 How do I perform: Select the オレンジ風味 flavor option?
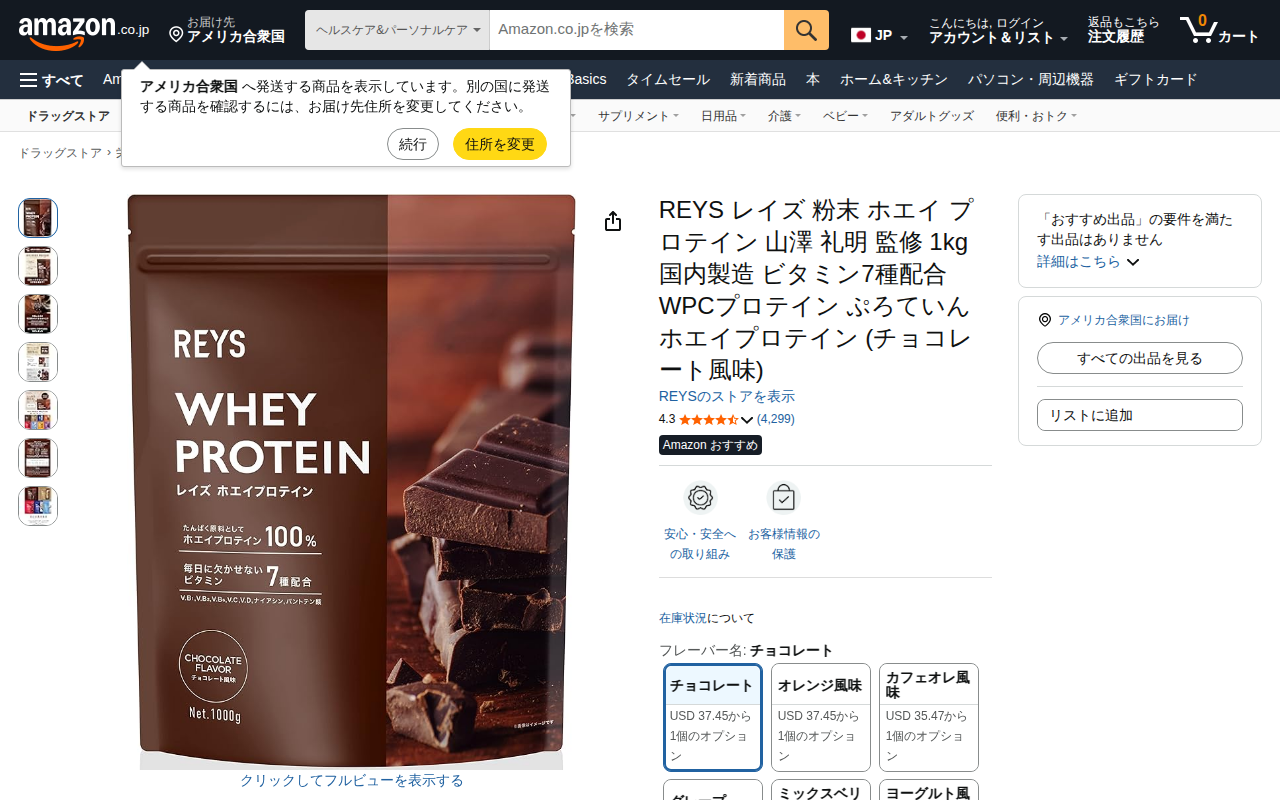pyautogui.click(x=821, y=717)
